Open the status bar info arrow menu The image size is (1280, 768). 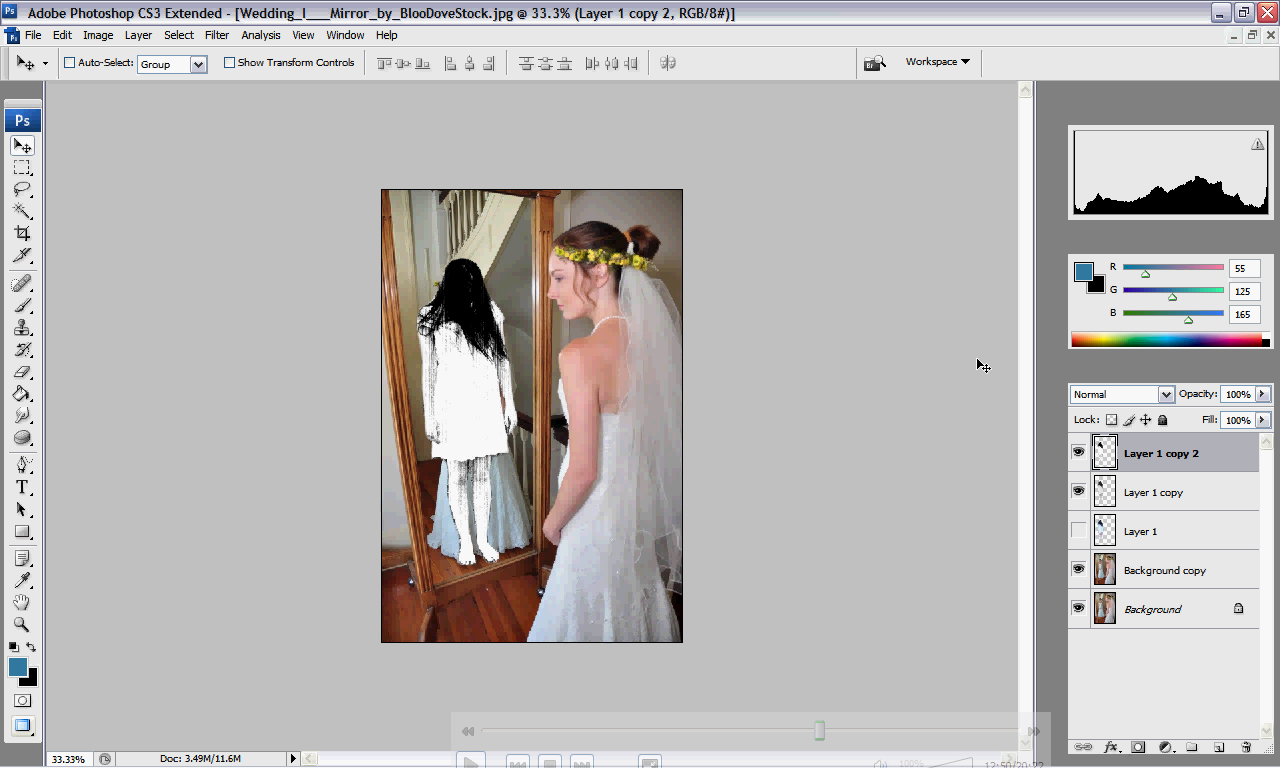[294, 759]
